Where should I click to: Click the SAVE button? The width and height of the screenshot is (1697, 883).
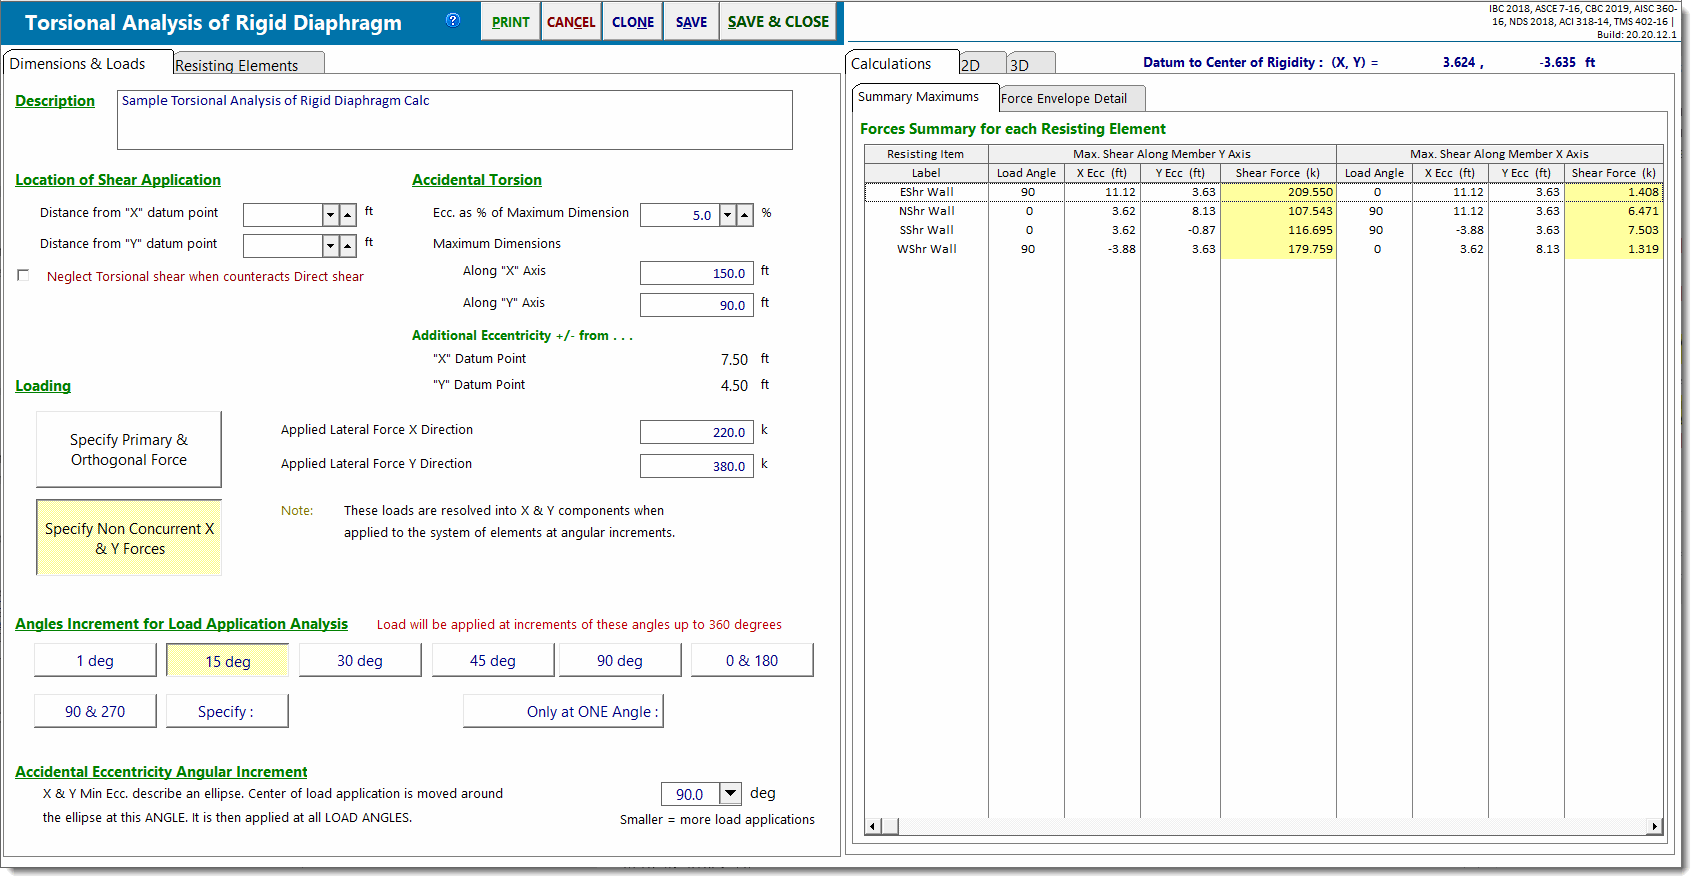(691, 22)
